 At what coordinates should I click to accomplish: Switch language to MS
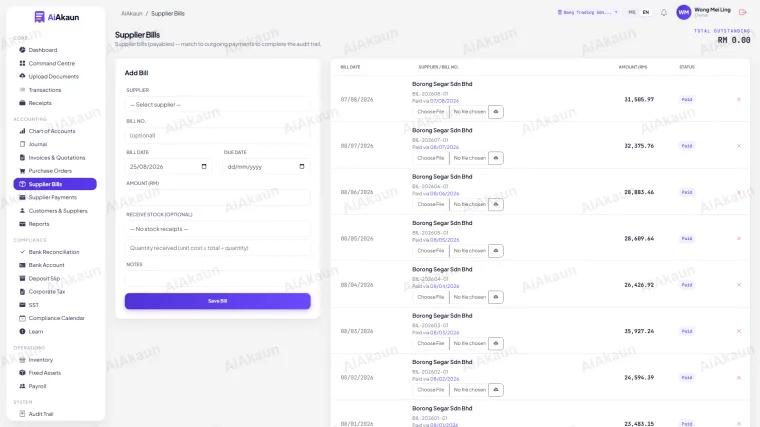[x=632, y=12]
